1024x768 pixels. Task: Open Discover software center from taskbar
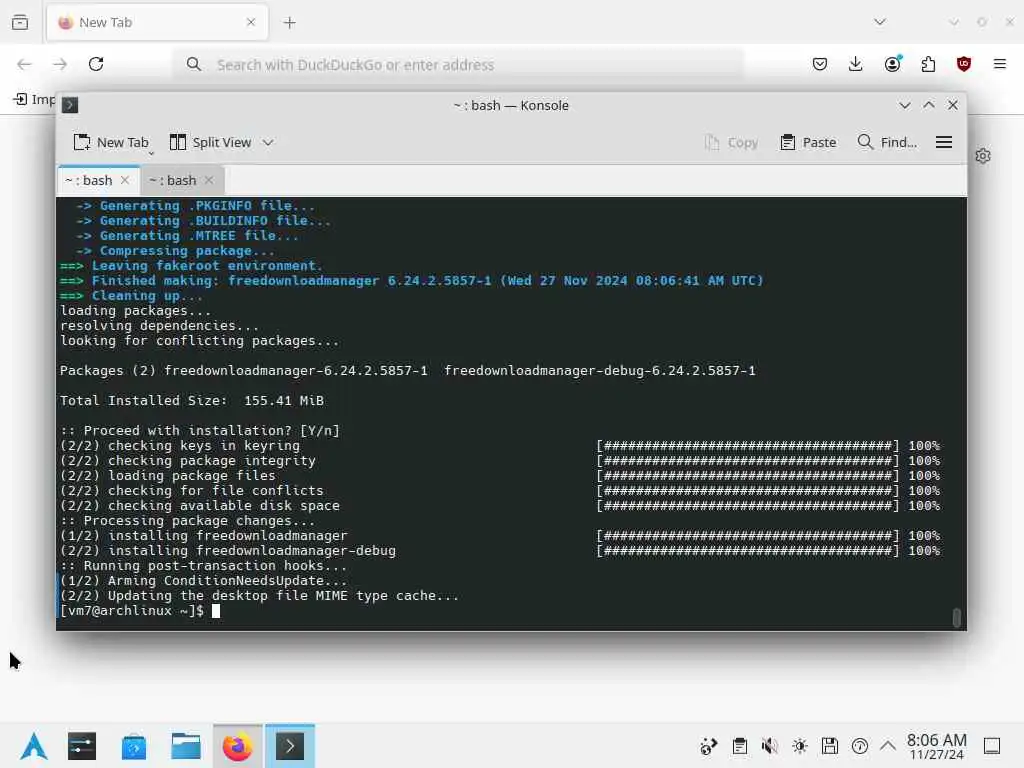click(134, 746)
